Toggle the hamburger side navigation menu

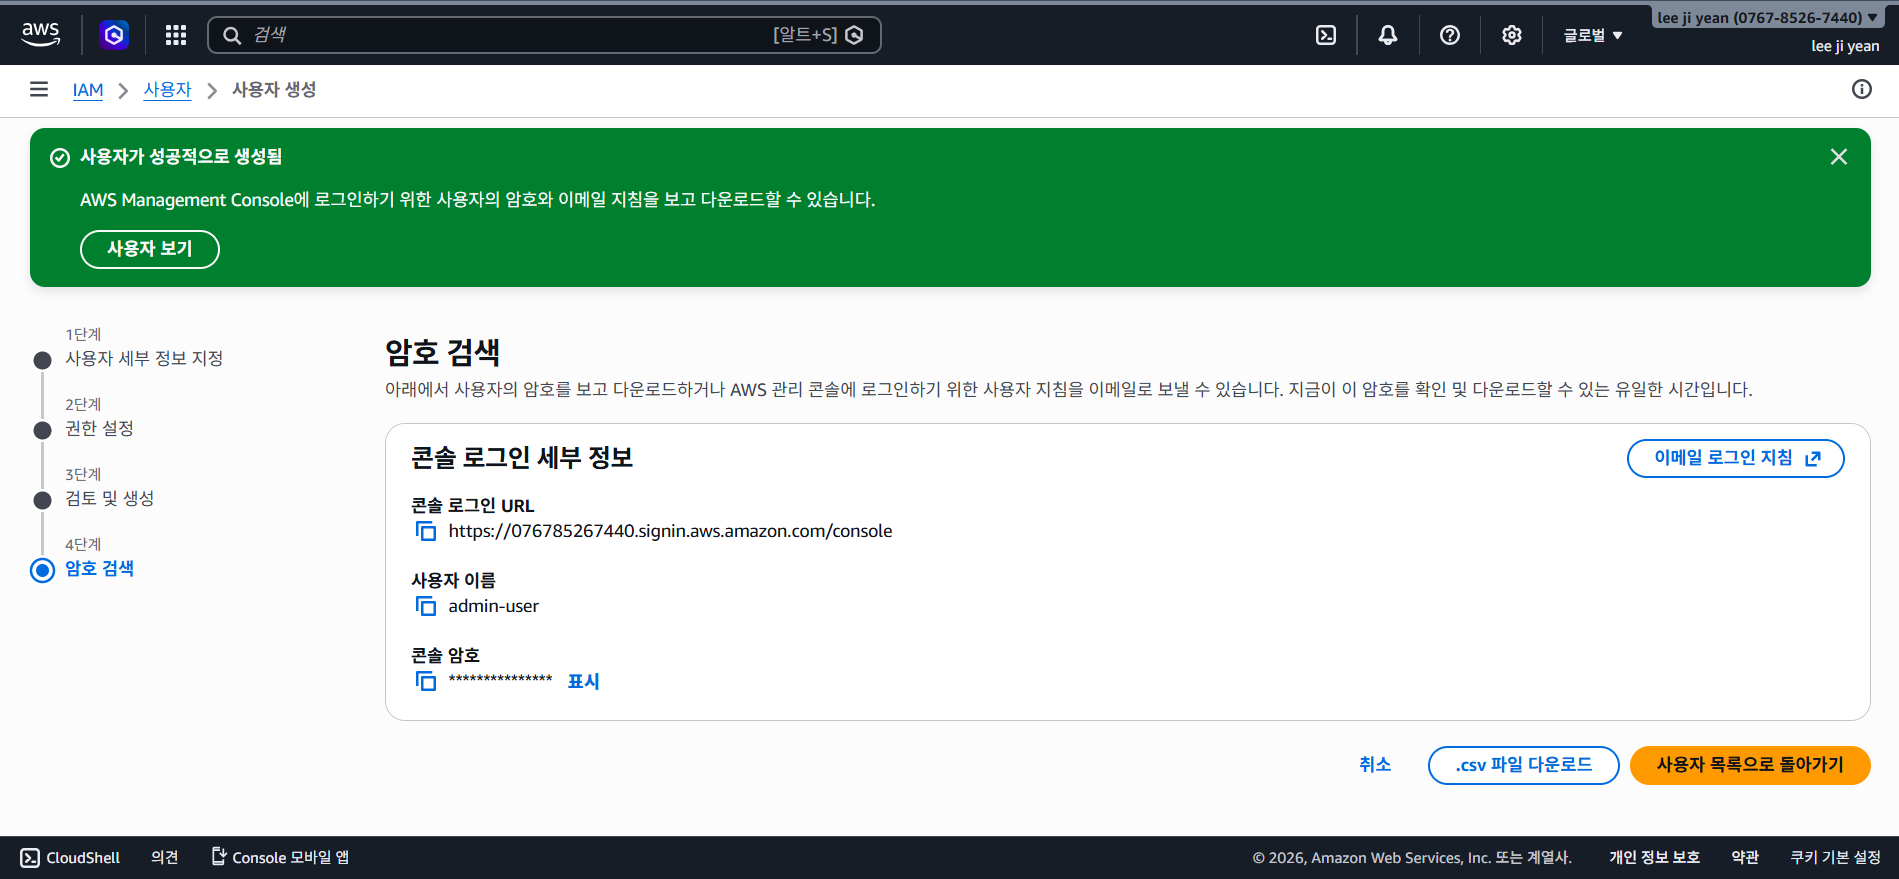(39, 89)
